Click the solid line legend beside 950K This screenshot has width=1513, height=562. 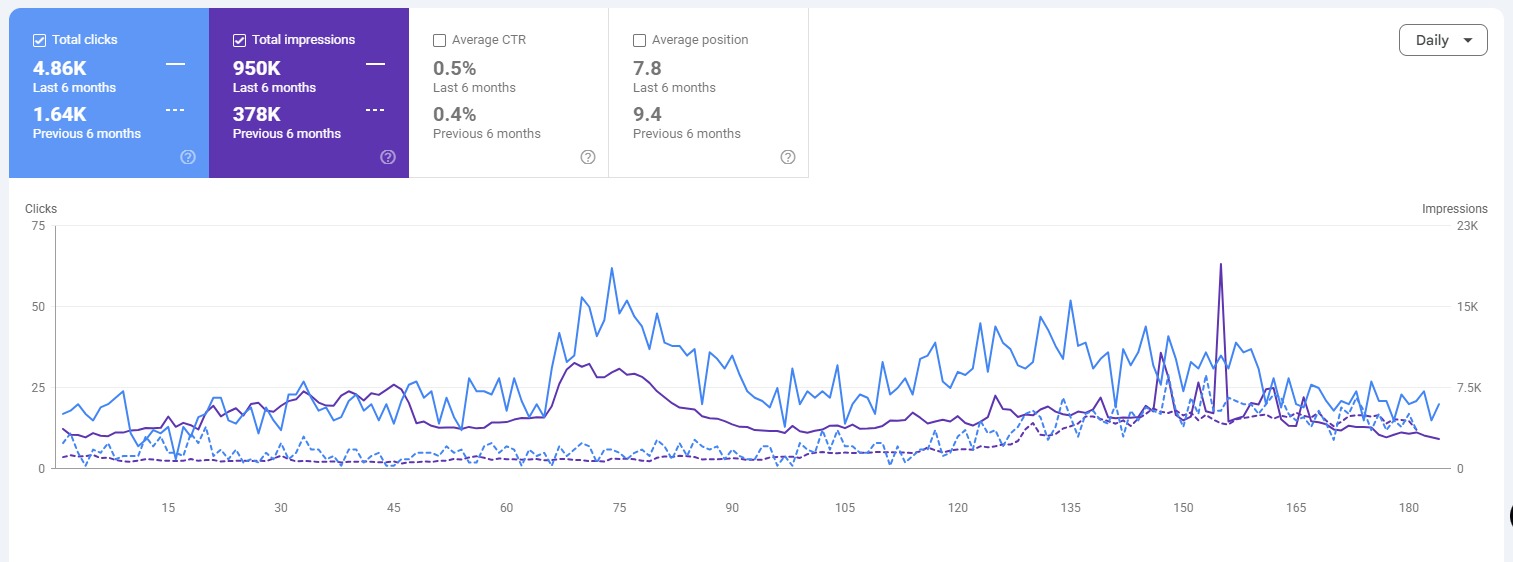pos(376,64)
